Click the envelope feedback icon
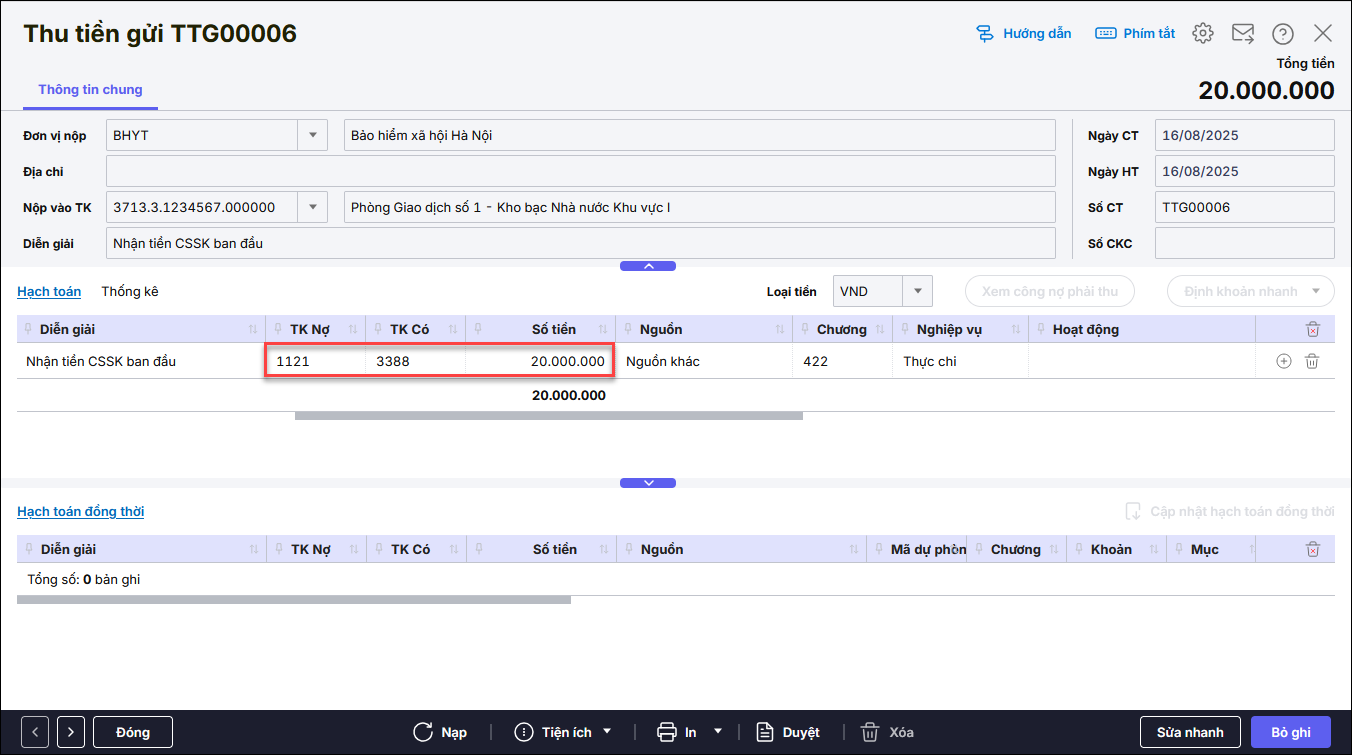 coord(1243,33)
